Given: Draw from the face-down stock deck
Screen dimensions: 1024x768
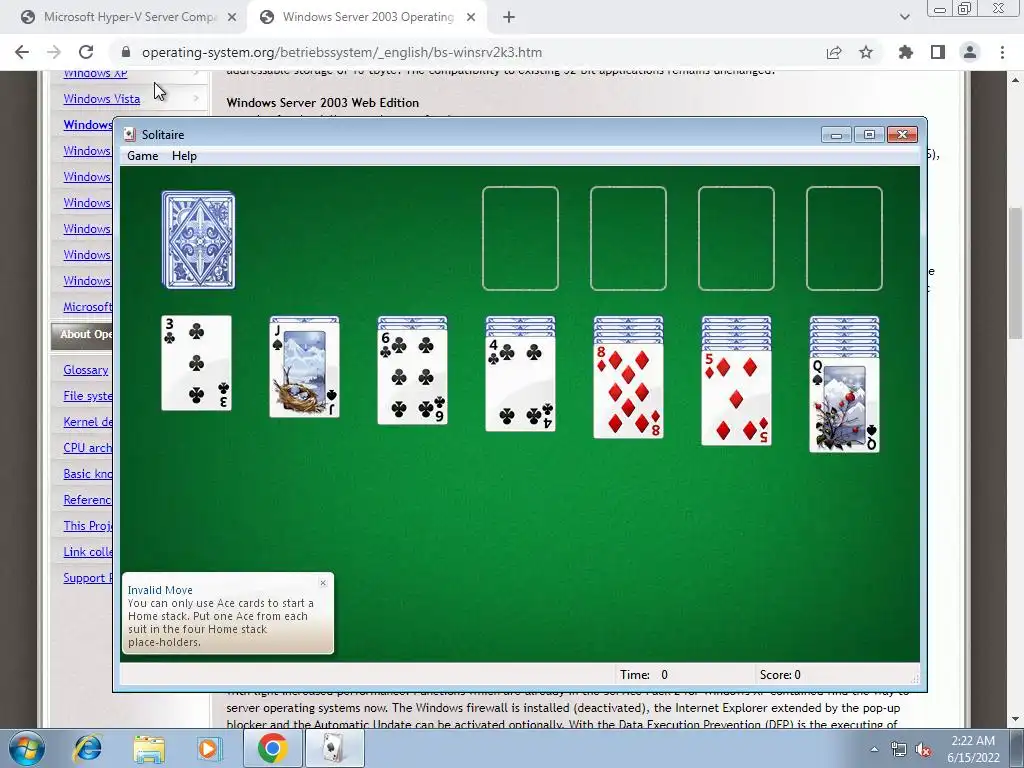Looking at the screenshot, I should coord(199,240).
